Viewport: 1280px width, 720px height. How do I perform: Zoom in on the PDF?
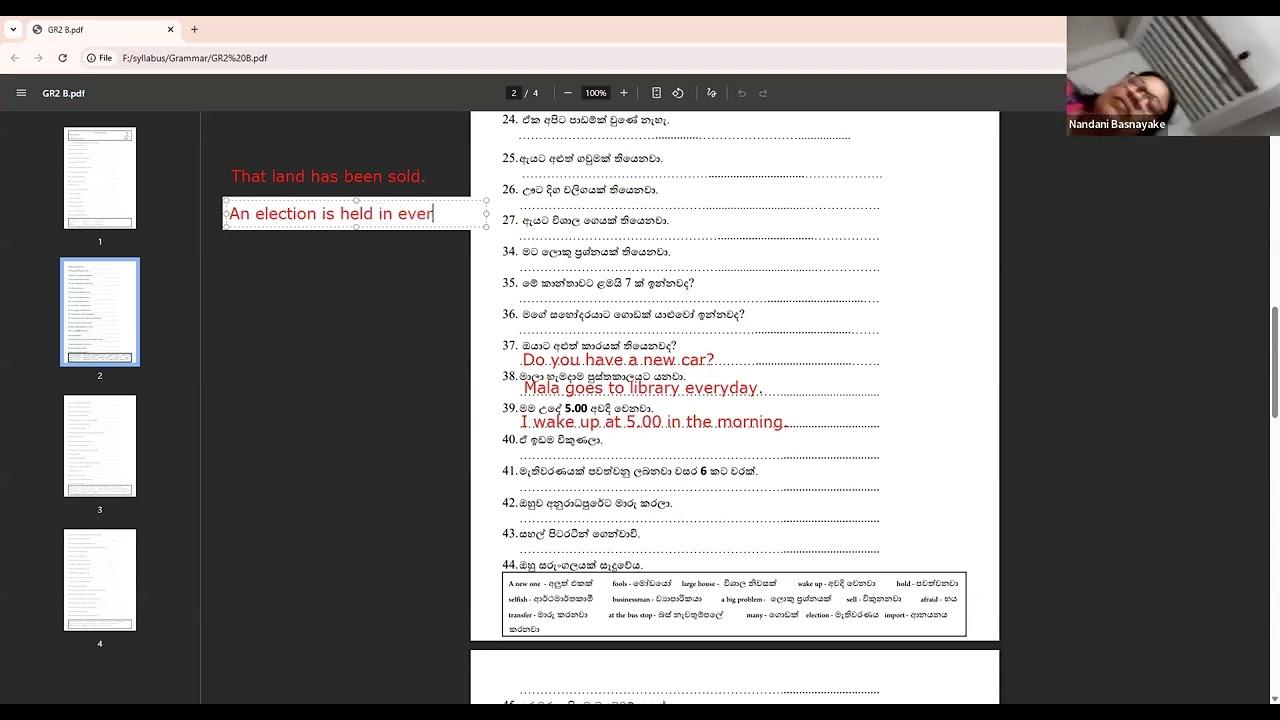pos(624,93)
